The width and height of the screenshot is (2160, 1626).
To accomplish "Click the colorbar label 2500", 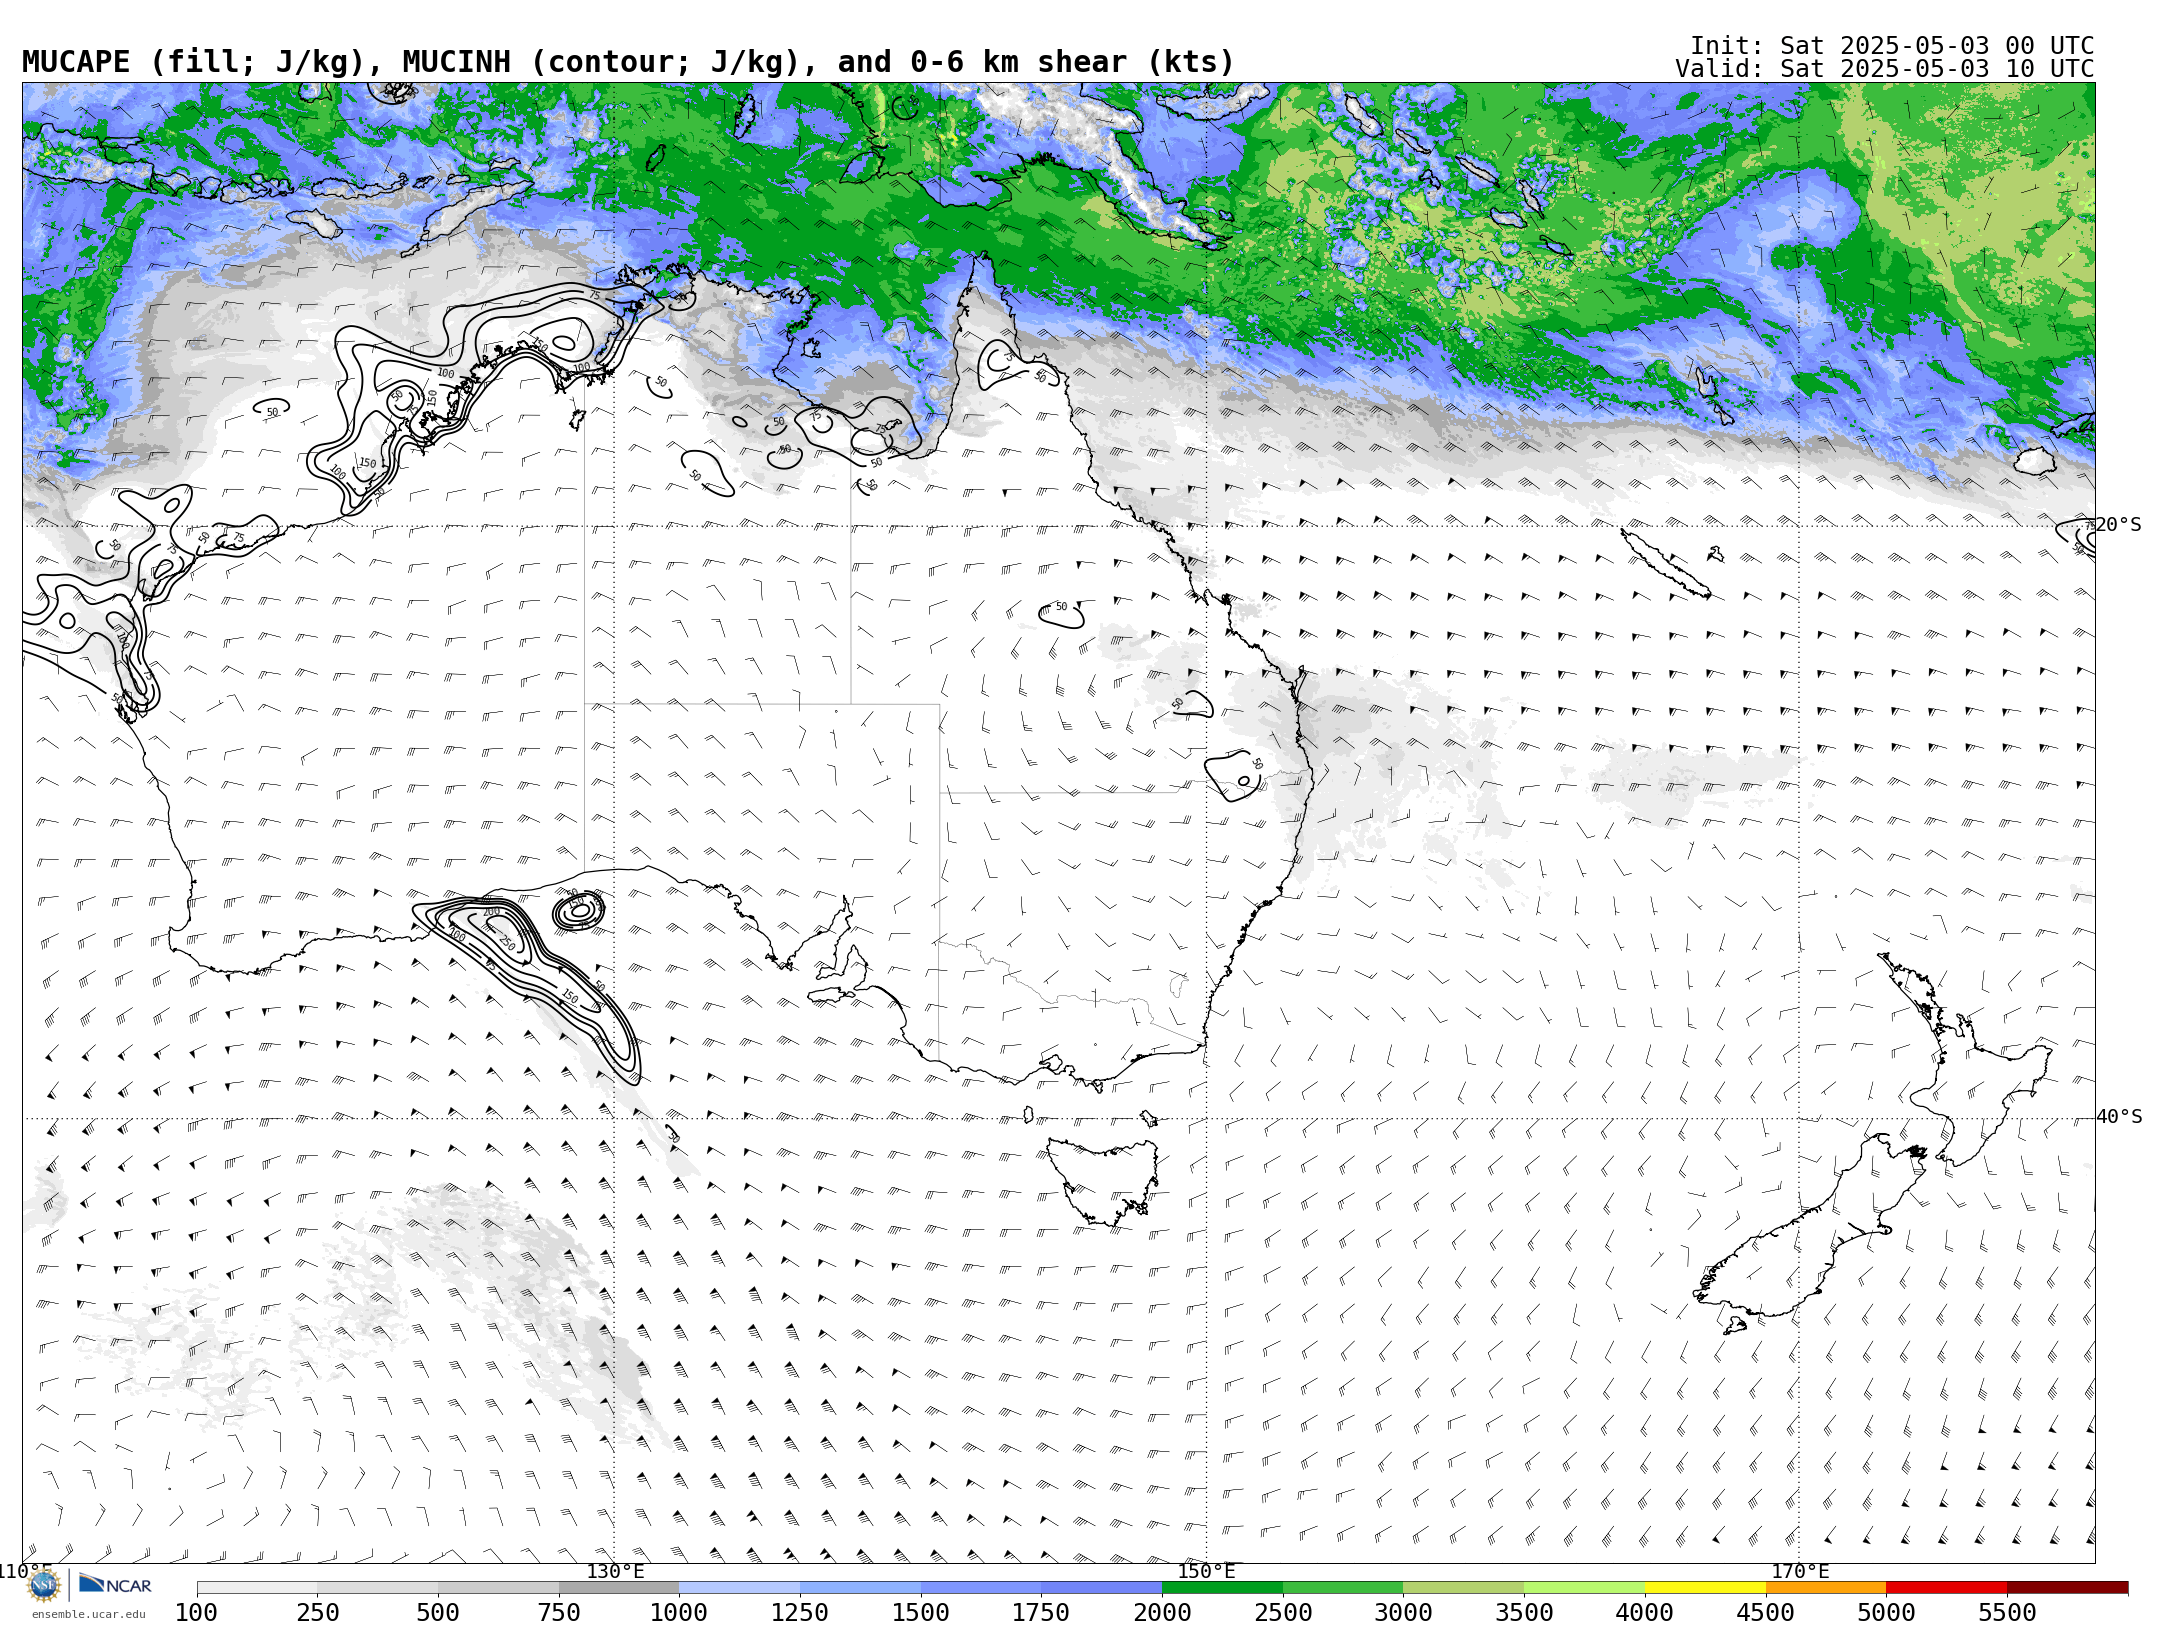I will tap(1283, 1613).
